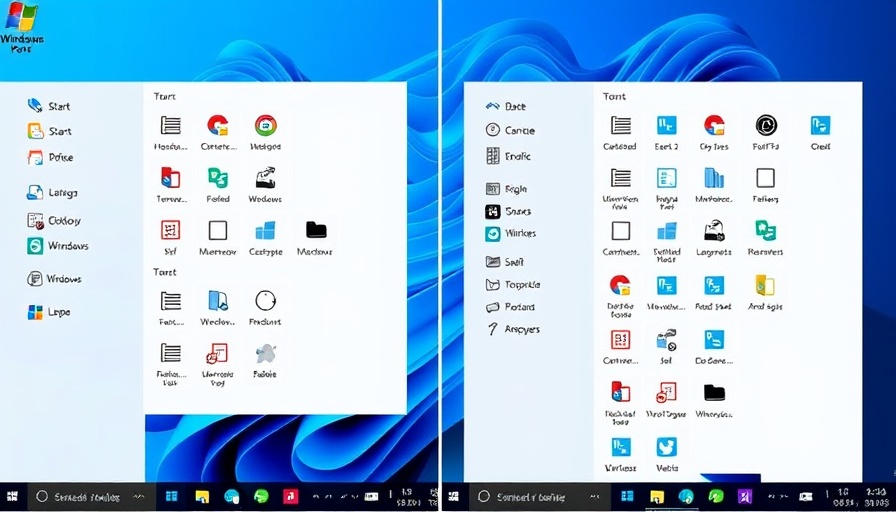This screenshot has height=512, width=896.
Task: Open the blue buildings 'Martoiree' tile in right menu
Action: [714, 185]
